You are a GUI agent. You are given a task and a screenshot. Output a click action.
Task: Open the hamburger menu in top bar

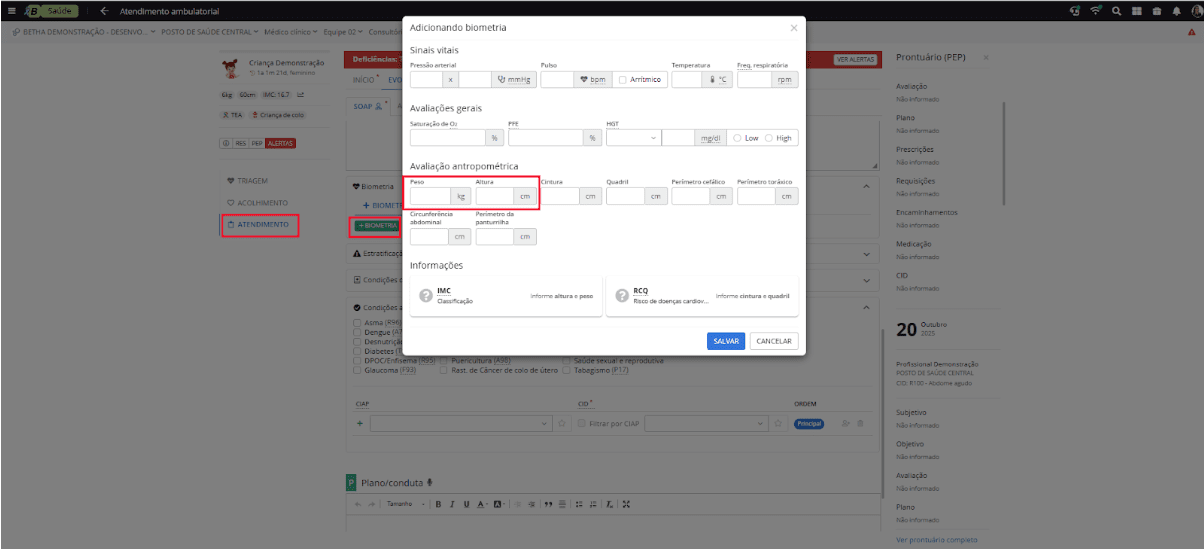point(11,10)
